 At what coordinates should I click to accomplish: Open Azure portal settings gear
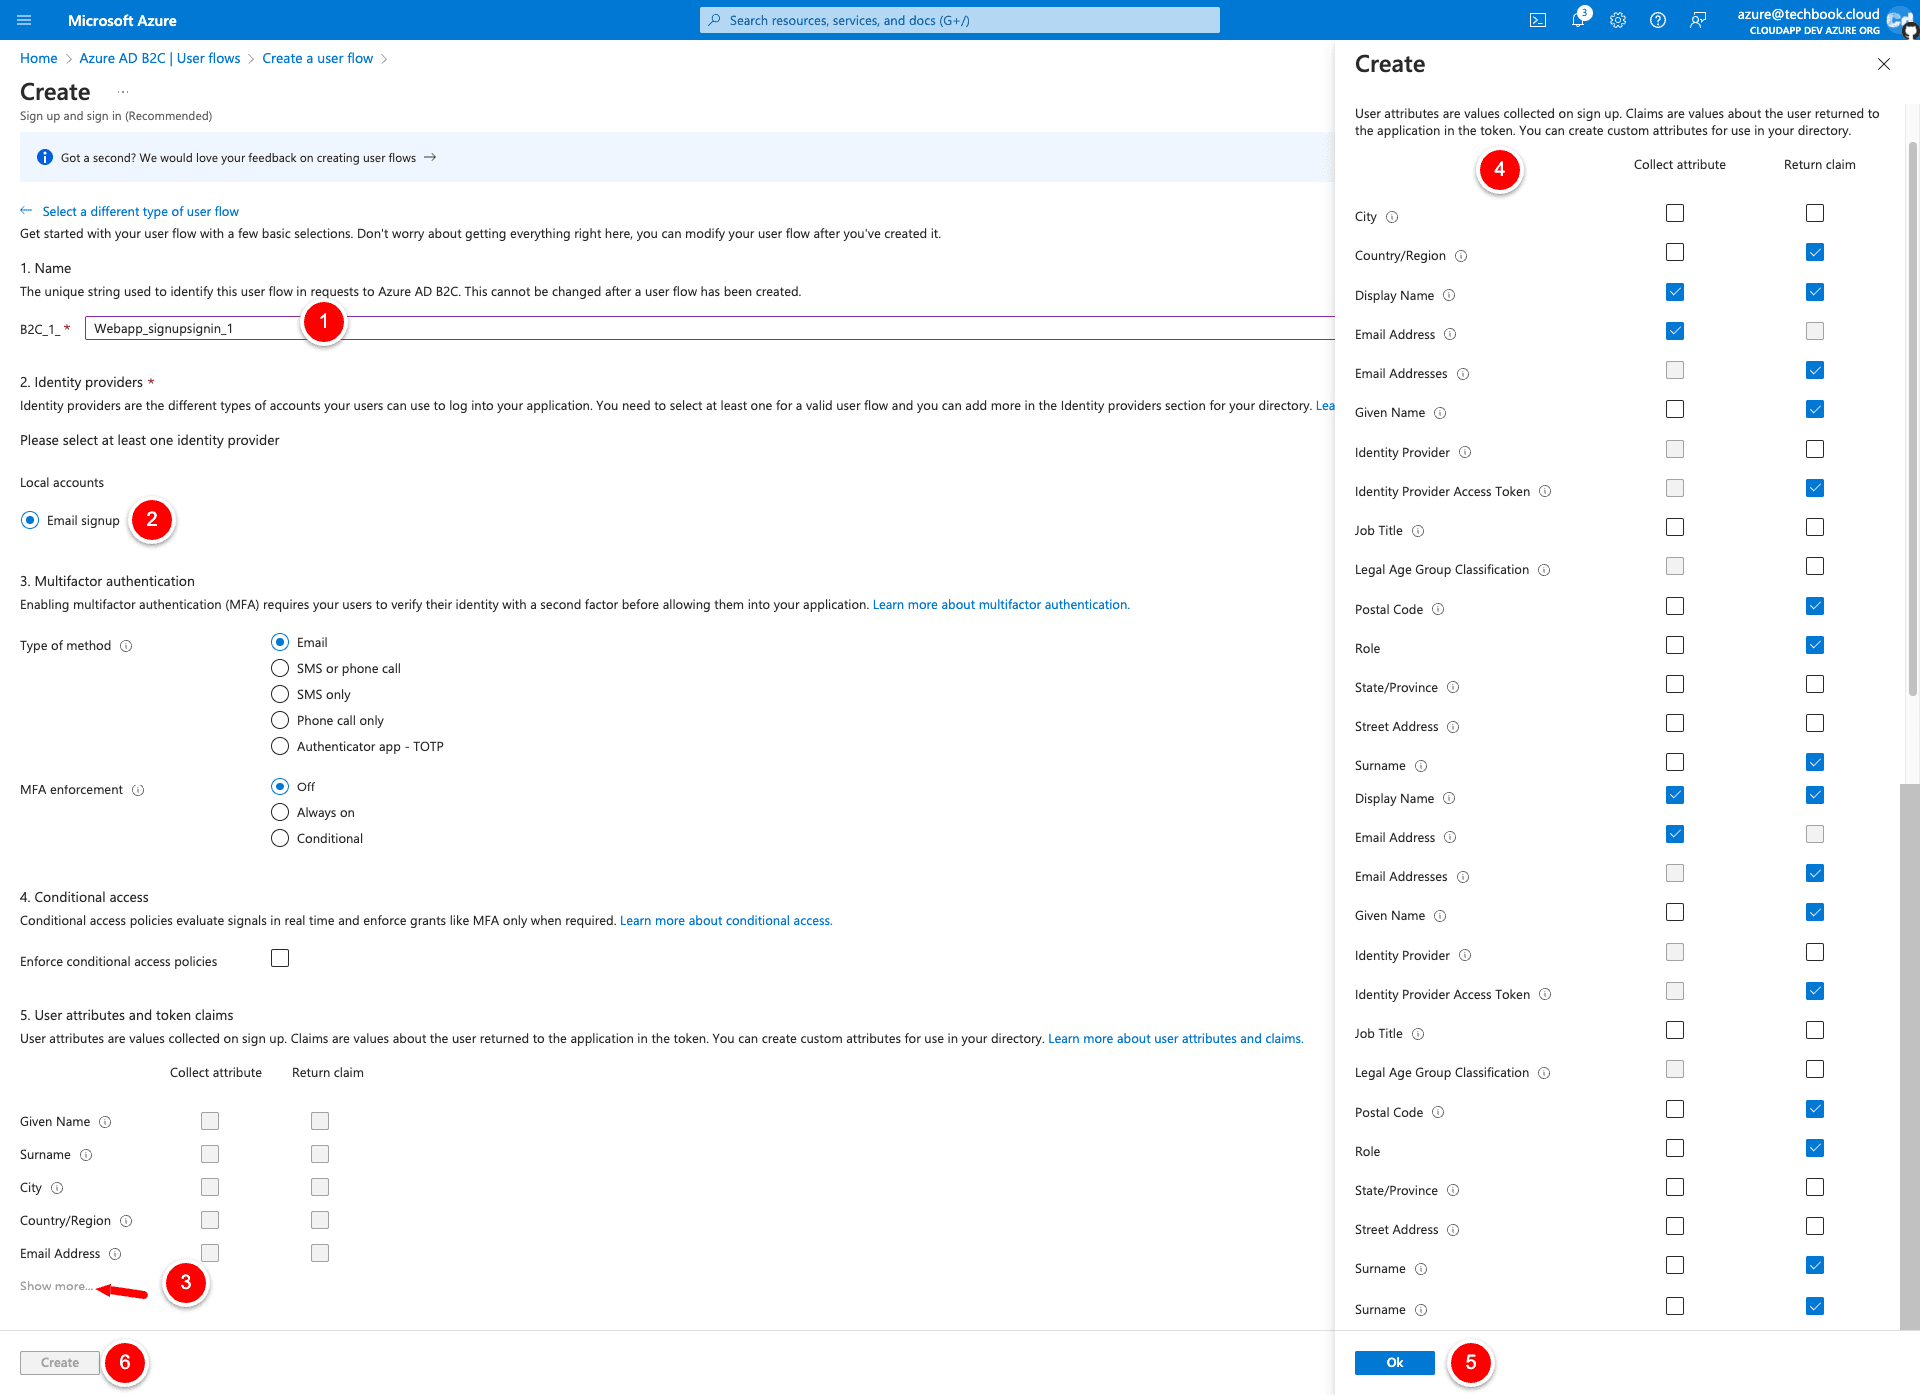click(1618, 20)
